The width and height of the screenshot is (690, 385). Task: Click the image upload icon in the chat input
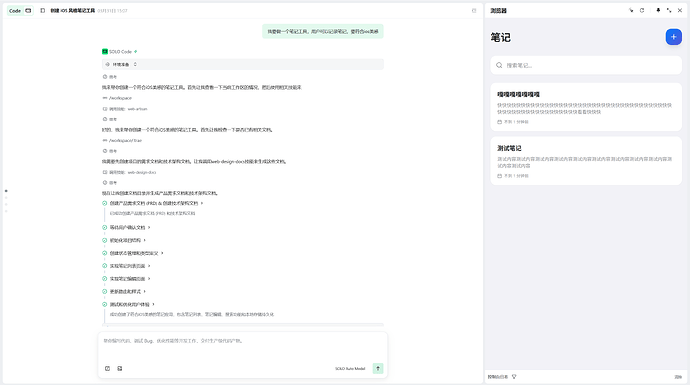point(120,368)
